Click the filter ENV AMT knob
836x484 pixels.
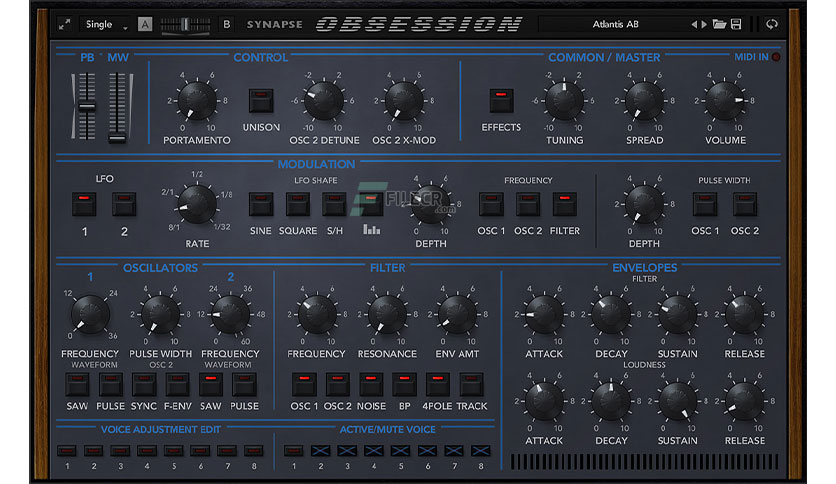(x=457, y=314)
